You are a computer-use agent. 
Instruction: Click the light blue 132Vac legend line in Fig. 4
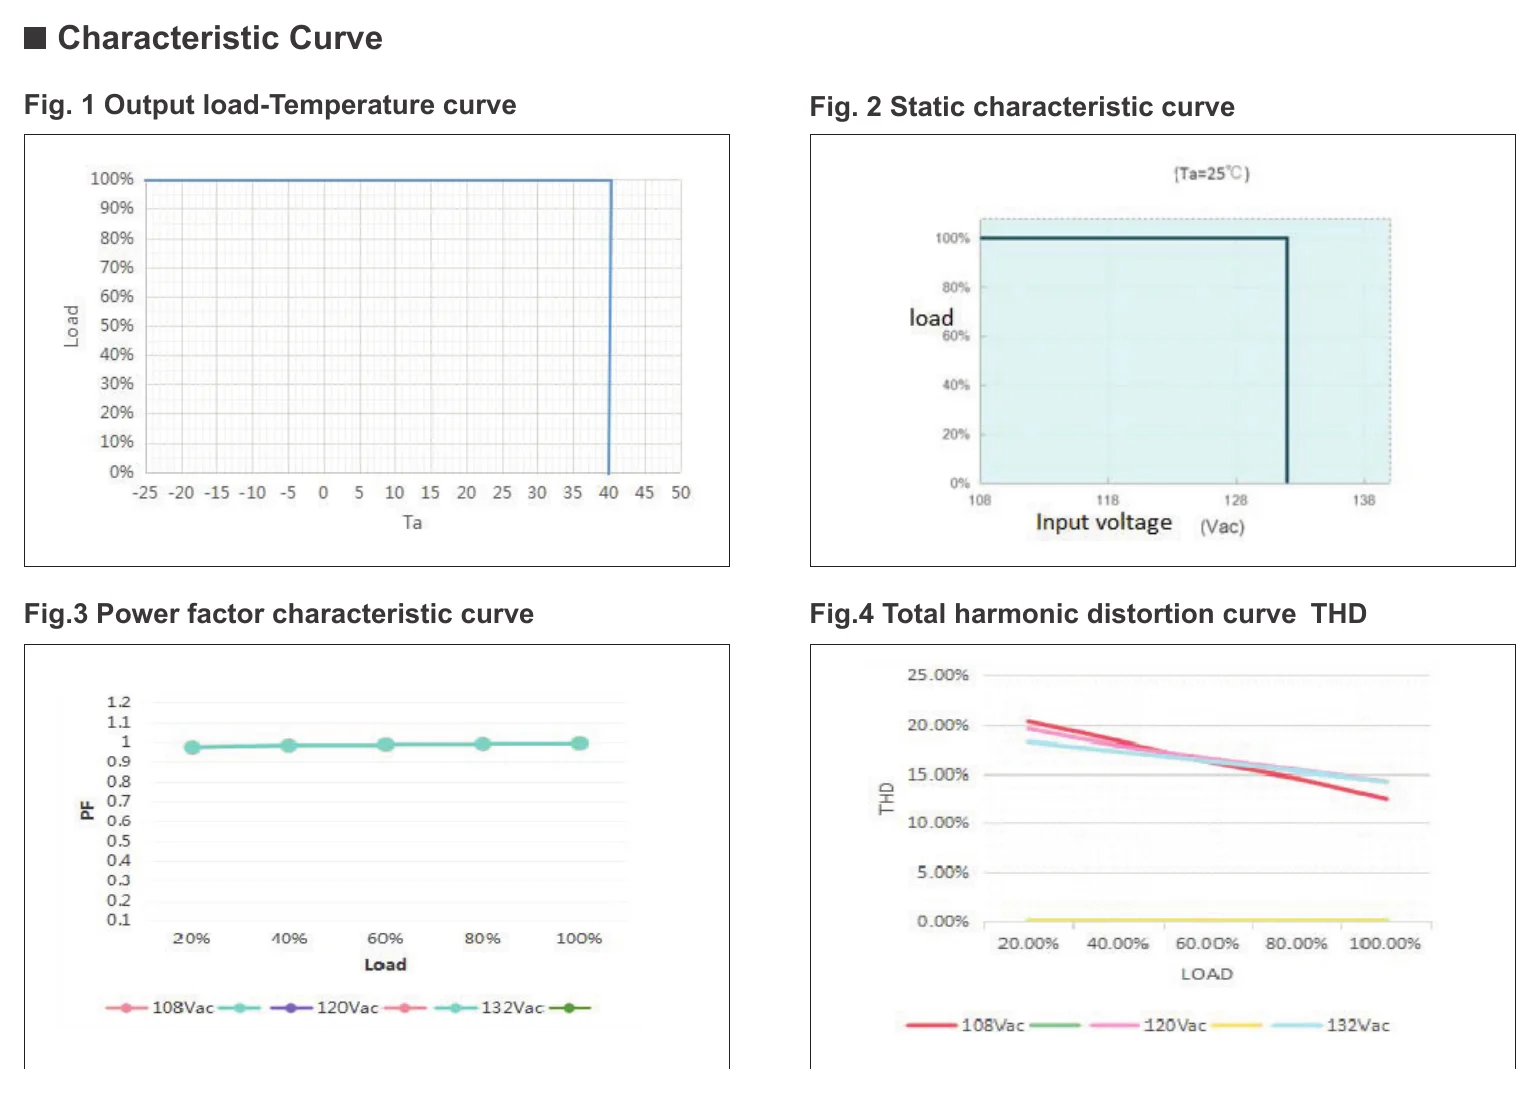[1298, 1025]
